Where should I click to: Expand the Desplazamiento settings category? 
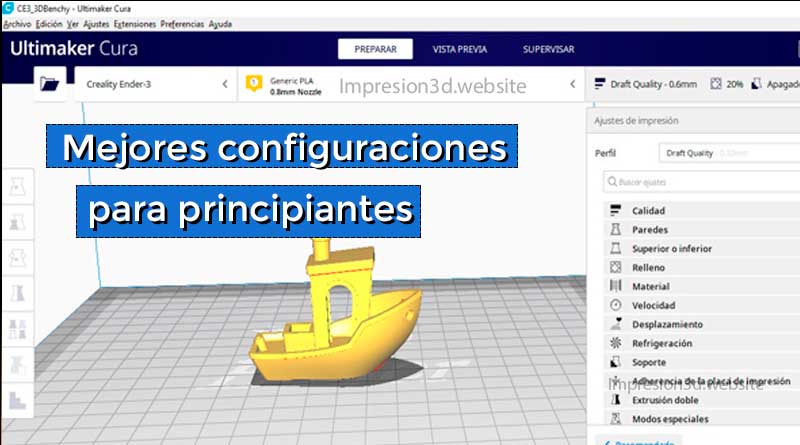coord(702,324)
